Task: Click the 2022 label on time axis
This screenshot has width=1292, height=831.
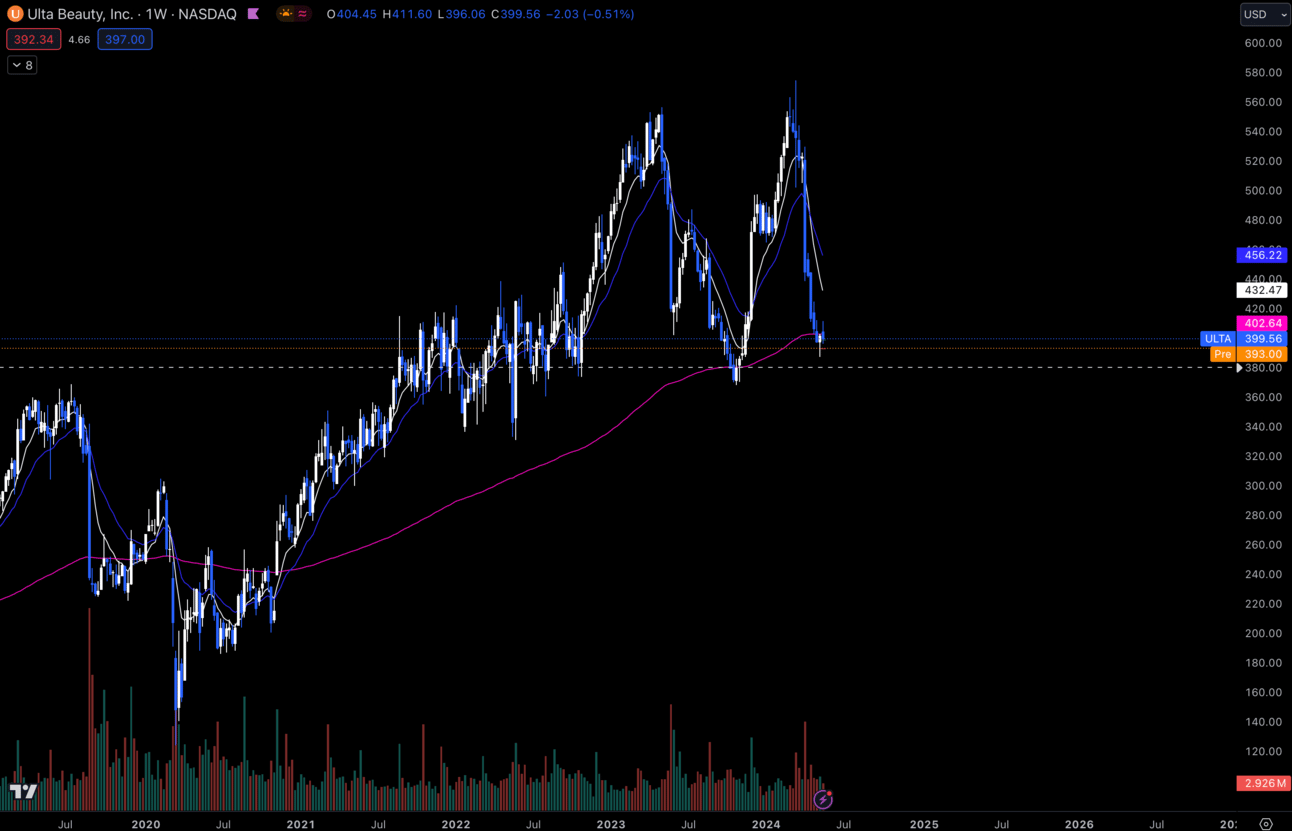Action: click(x=456, y=824)
